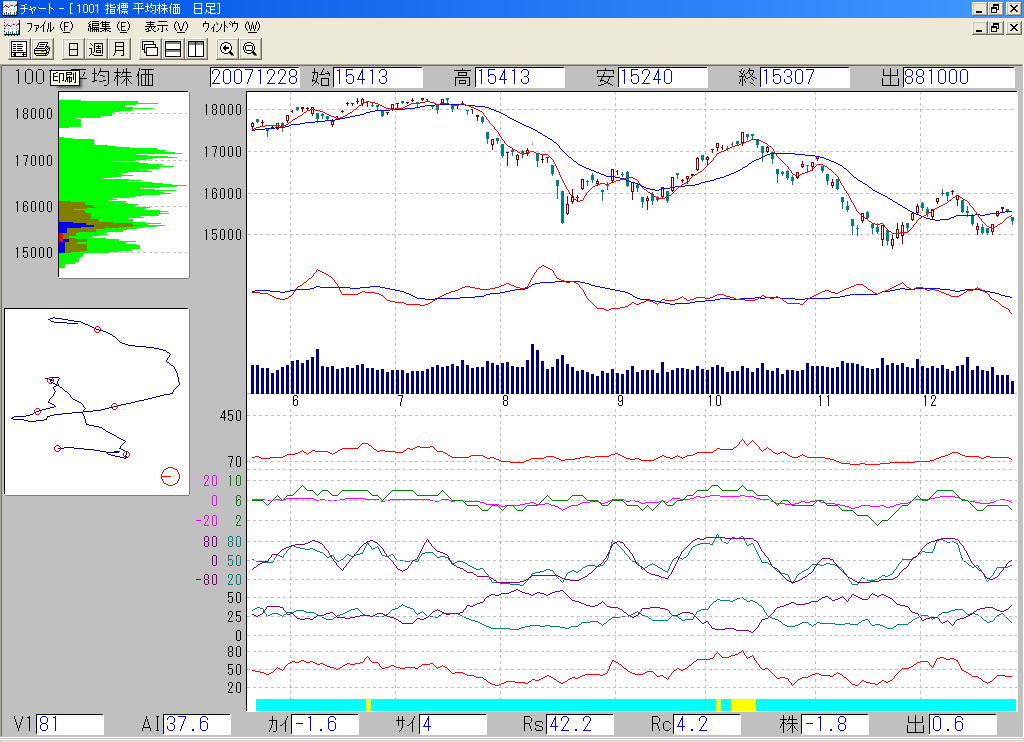This screenshot has height=742, width=1024.
Task: Click the month label 8 on time axis
Action: pyautogui.click(x=505, y=401)
